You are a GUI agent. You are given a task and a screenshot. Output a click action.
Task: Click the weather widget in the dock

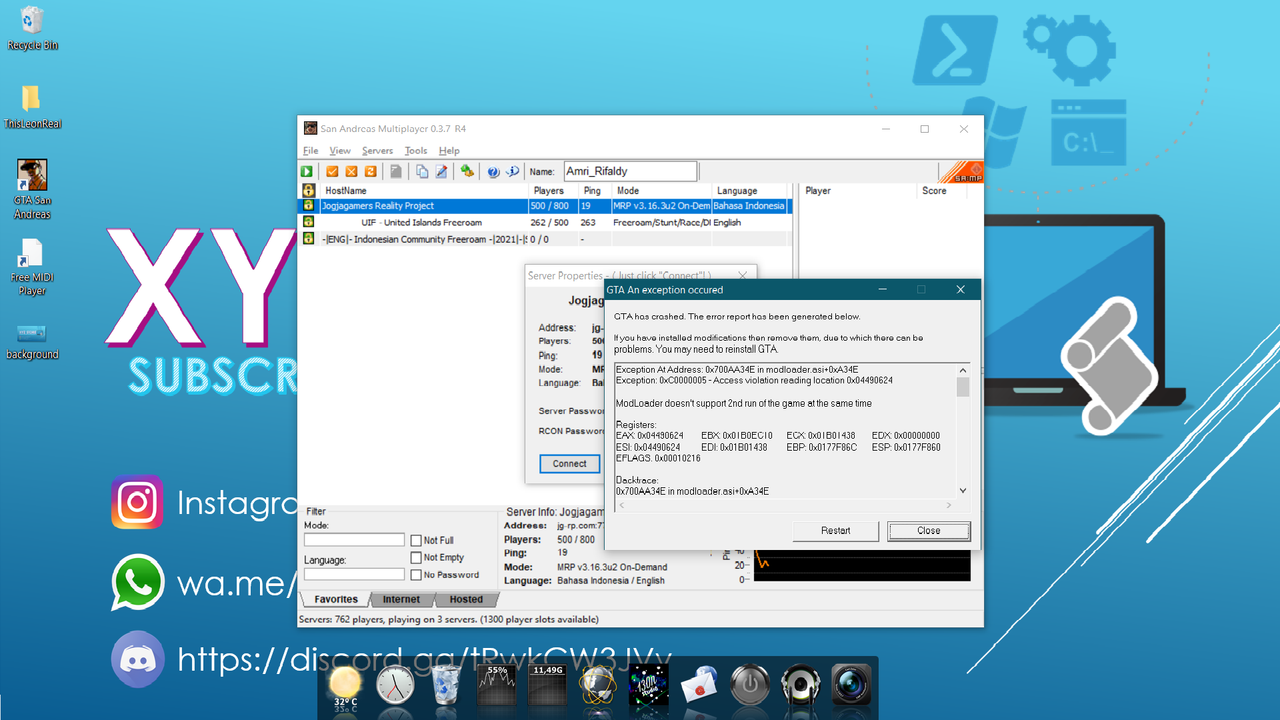(x=346, y=688)
